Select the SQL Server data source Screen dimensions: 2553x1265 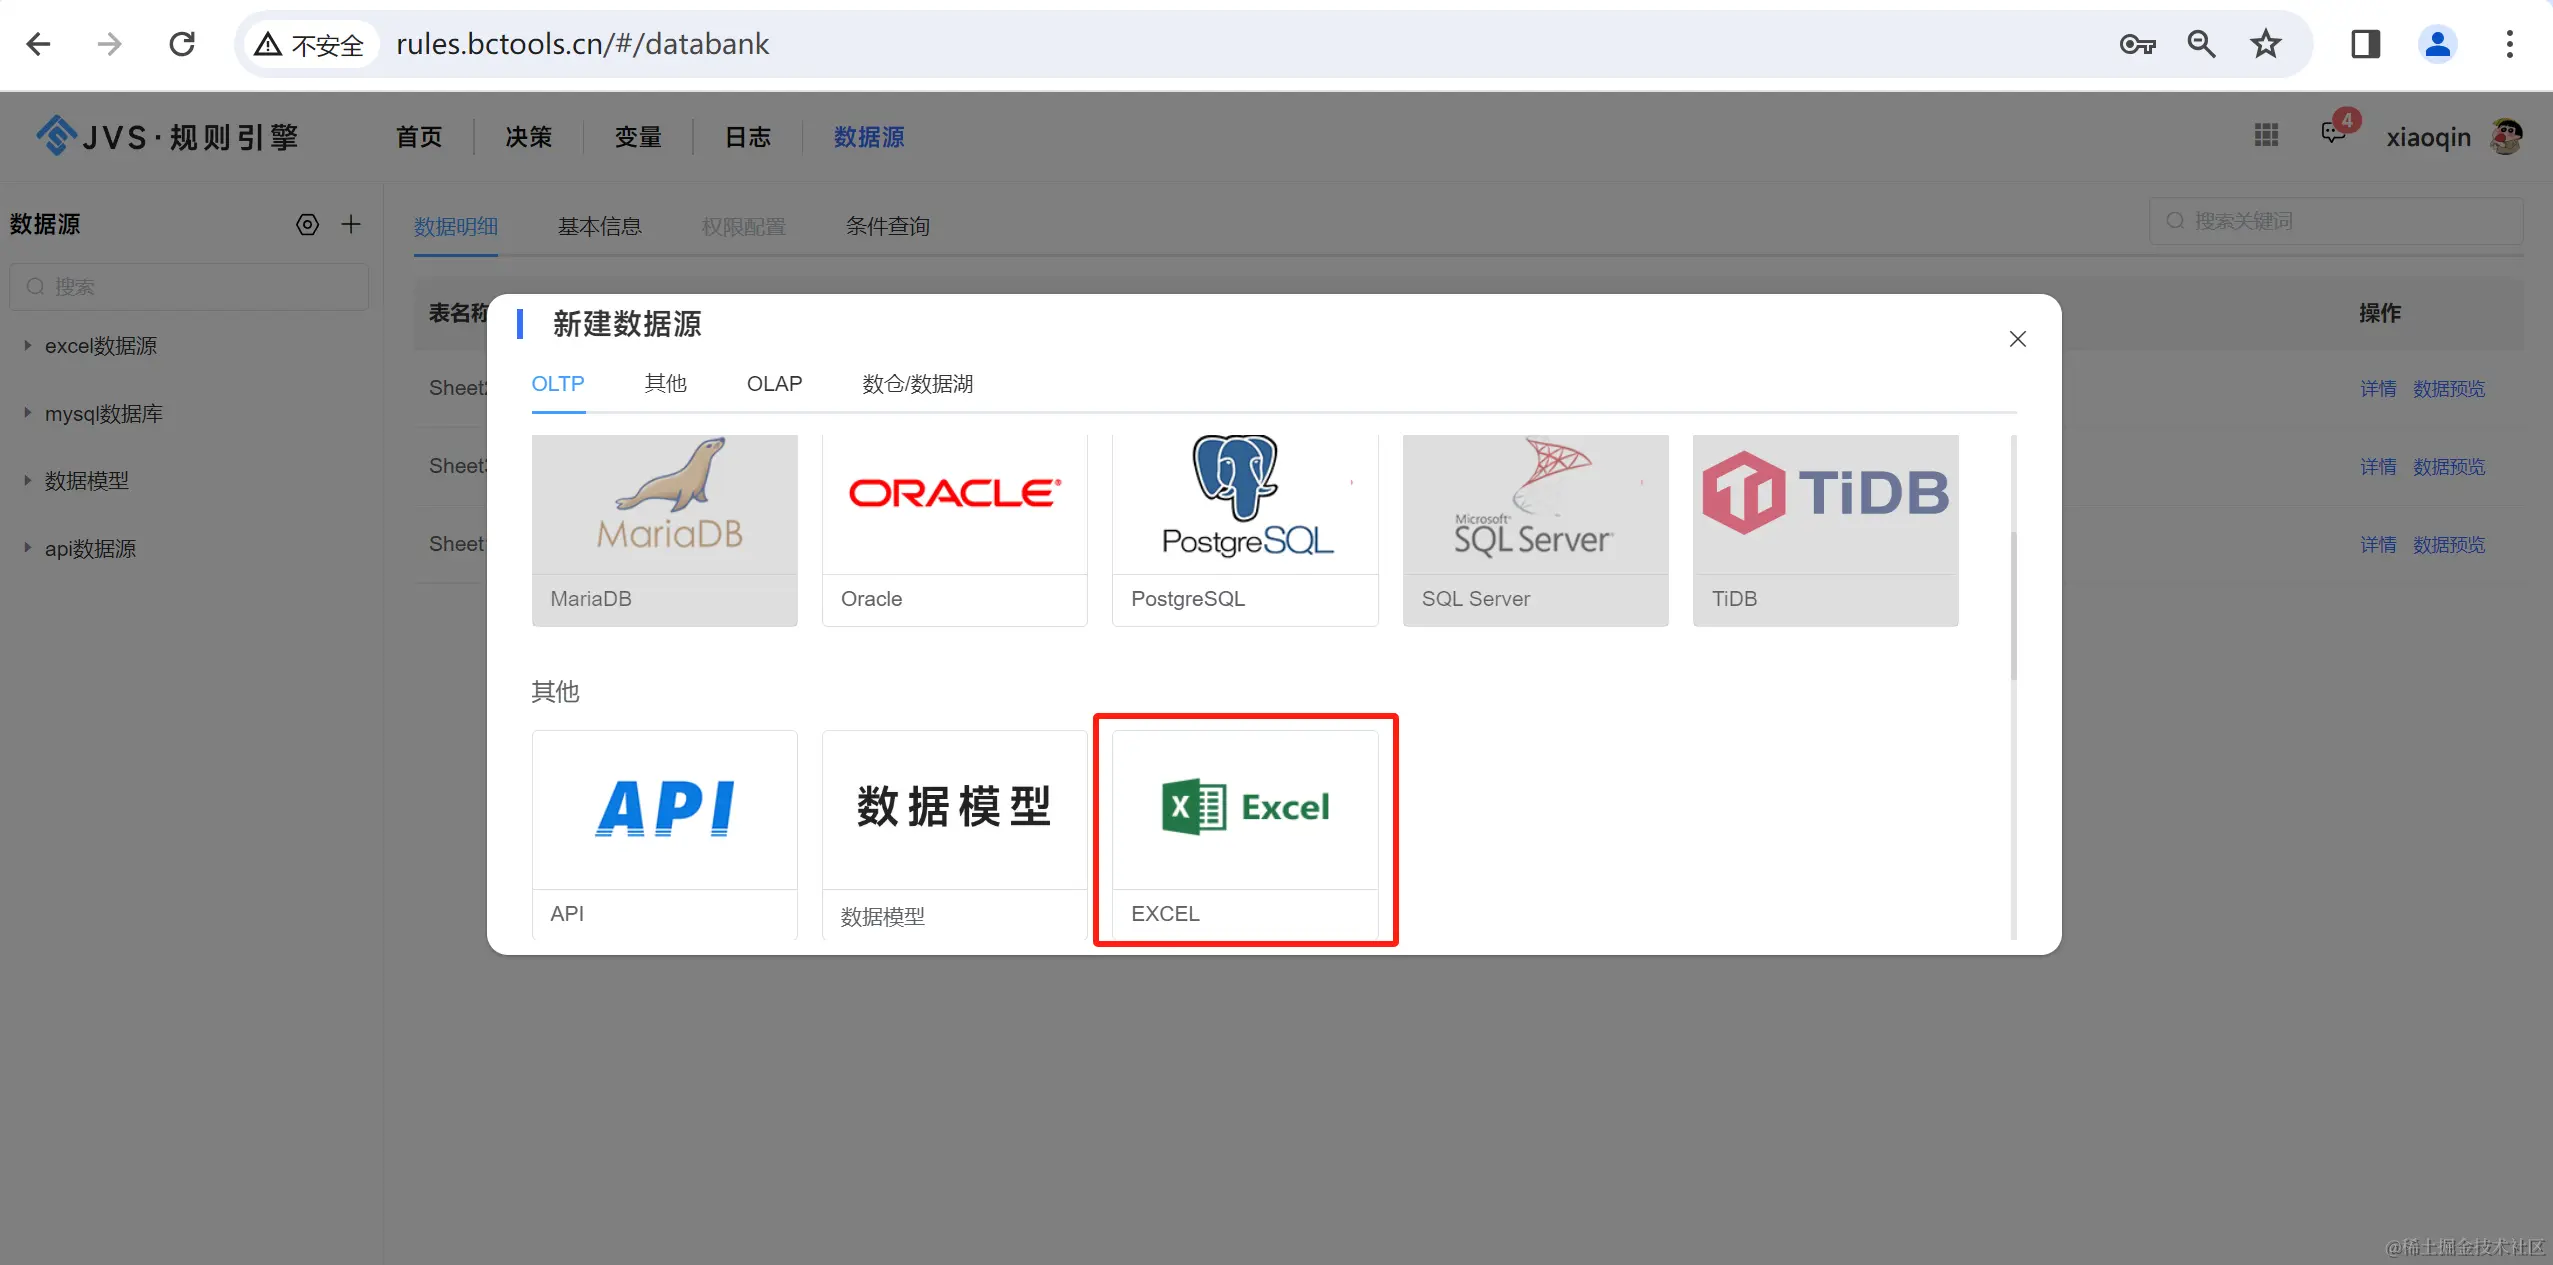click(x=1535, y=528)
